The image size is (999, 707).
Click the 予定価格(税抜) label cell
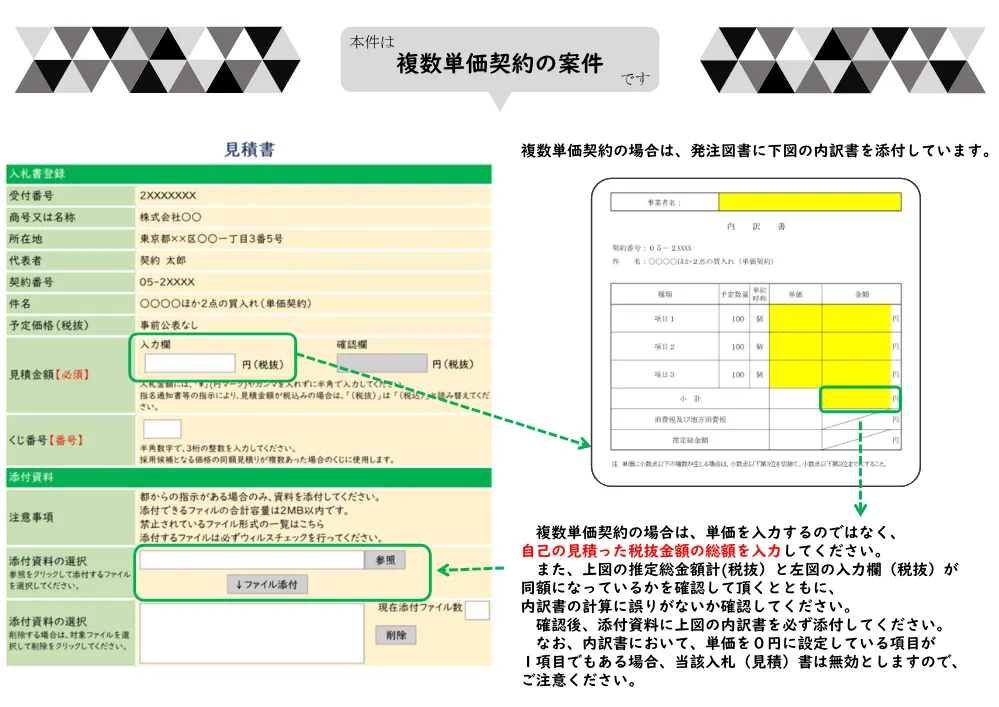point(71,325)
